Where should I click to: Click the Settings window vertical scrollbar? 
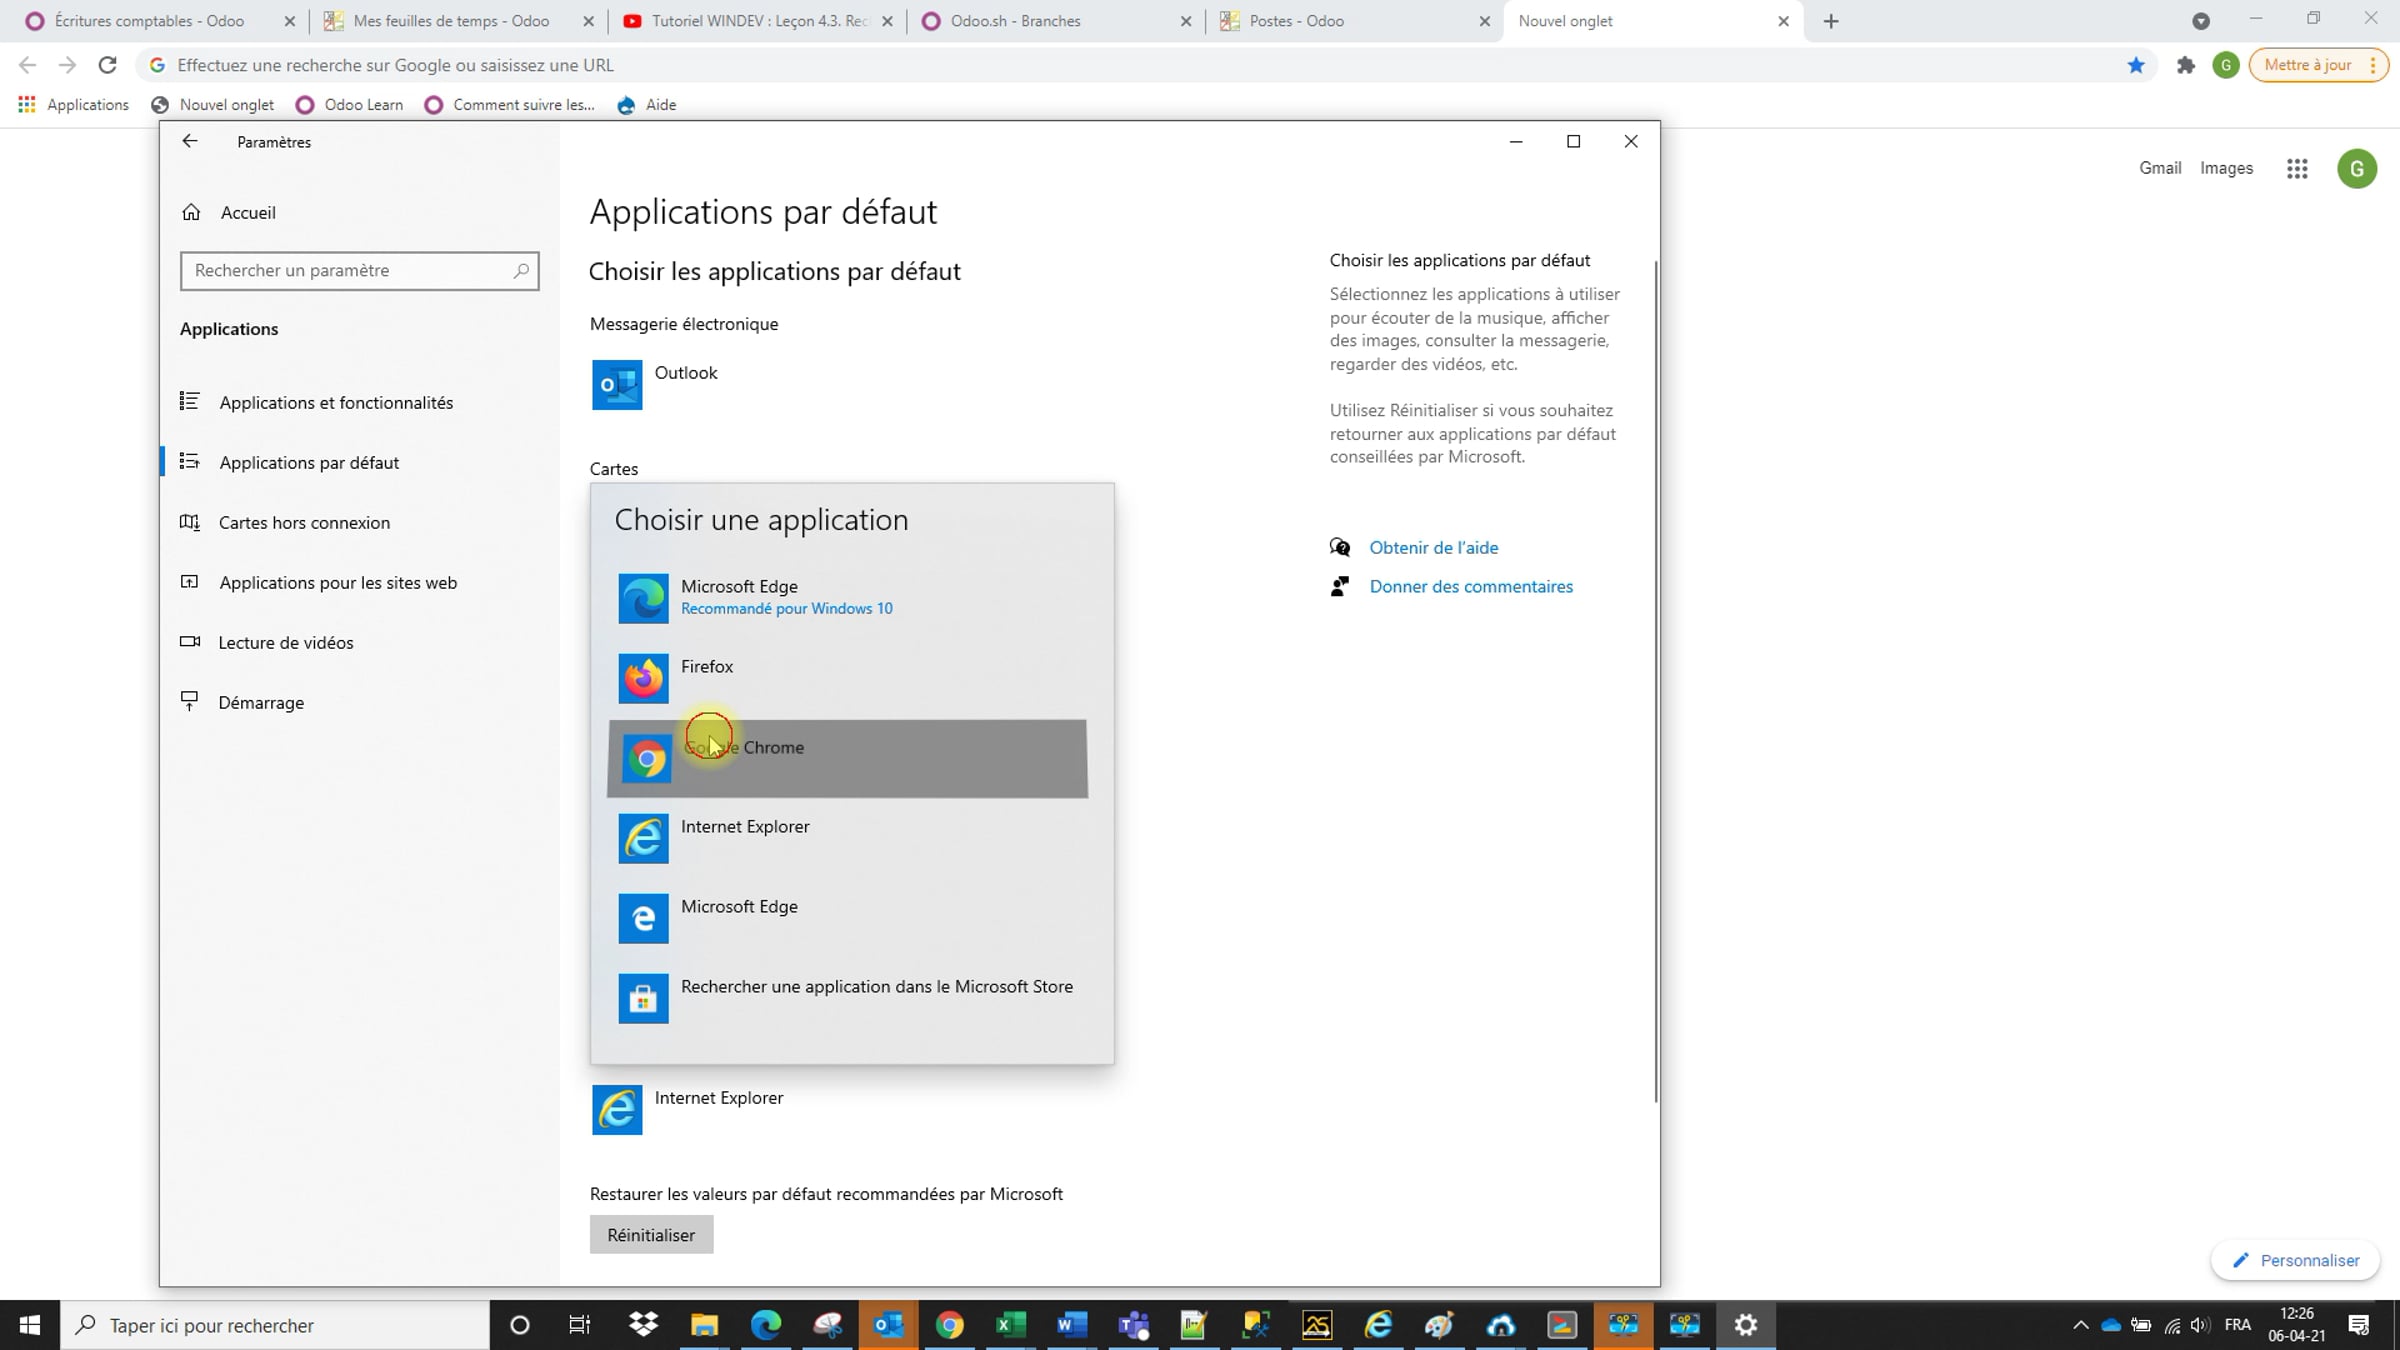click(1656, 680)
